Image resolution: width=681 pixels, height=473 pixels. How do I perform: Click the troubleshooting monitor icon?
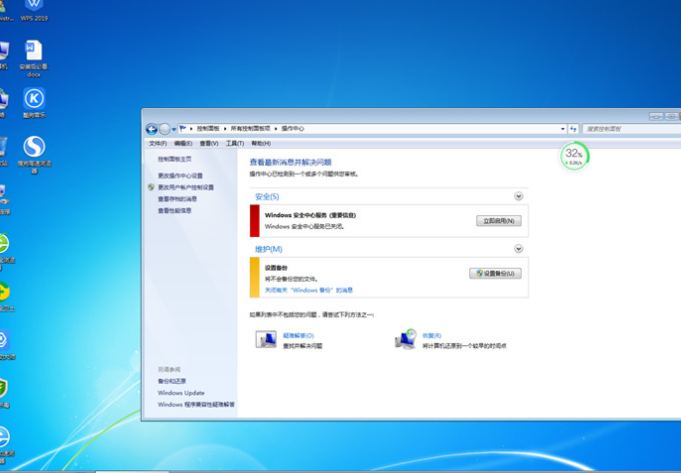click(x=266, y=339)
